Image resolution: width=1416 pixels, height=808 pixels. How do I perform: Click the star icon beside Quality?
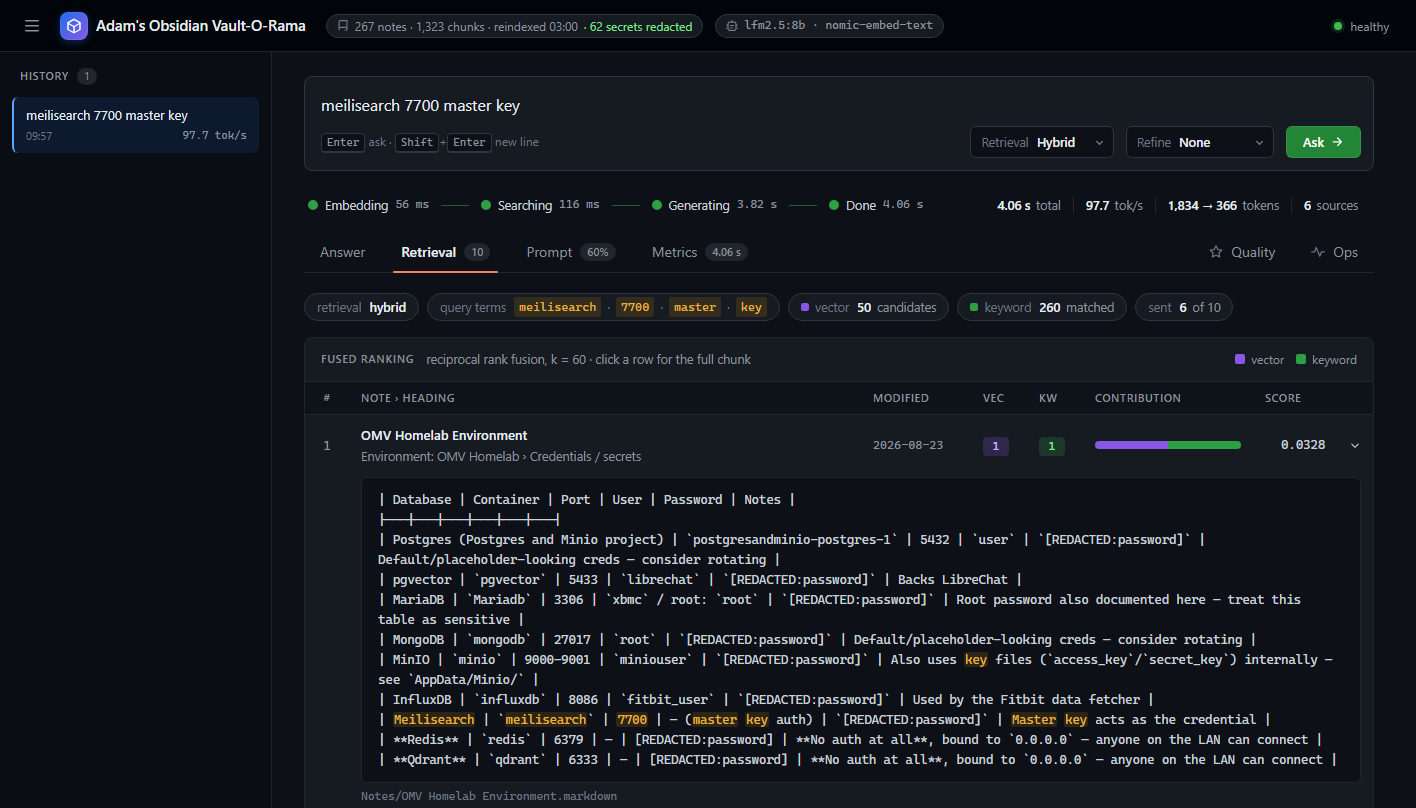(1216, 252)
